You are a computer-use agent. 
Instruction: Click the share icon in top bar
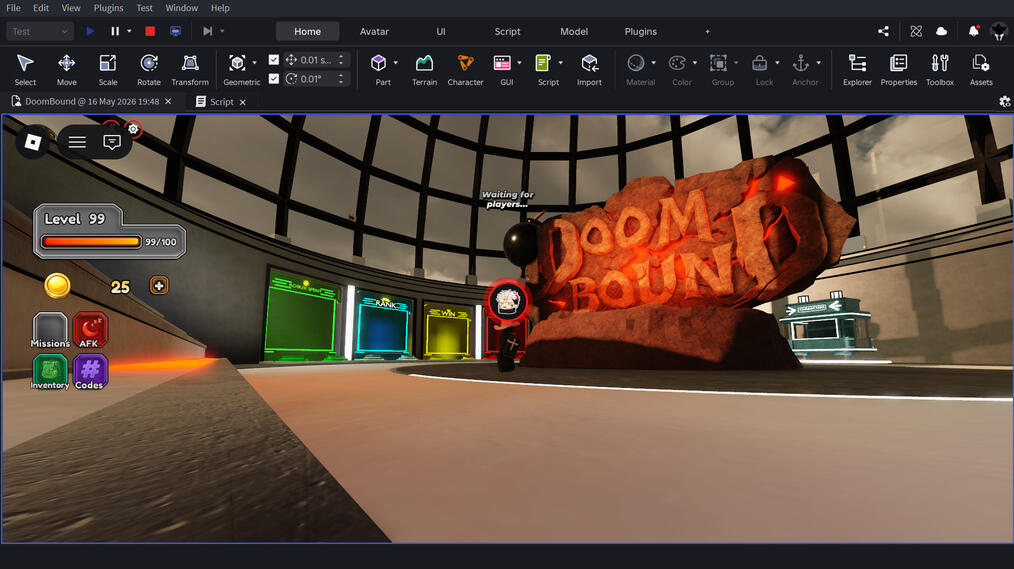pyautogui.click(x=883, y=31)
